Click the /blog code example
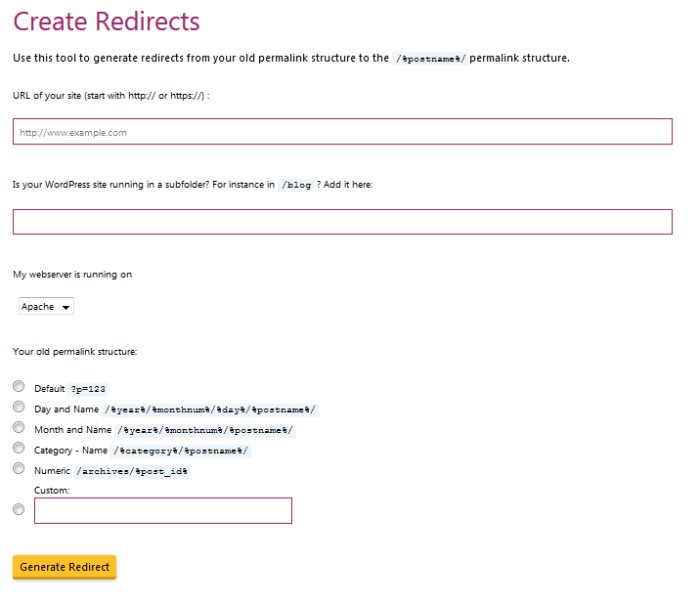 pos(296,185)
